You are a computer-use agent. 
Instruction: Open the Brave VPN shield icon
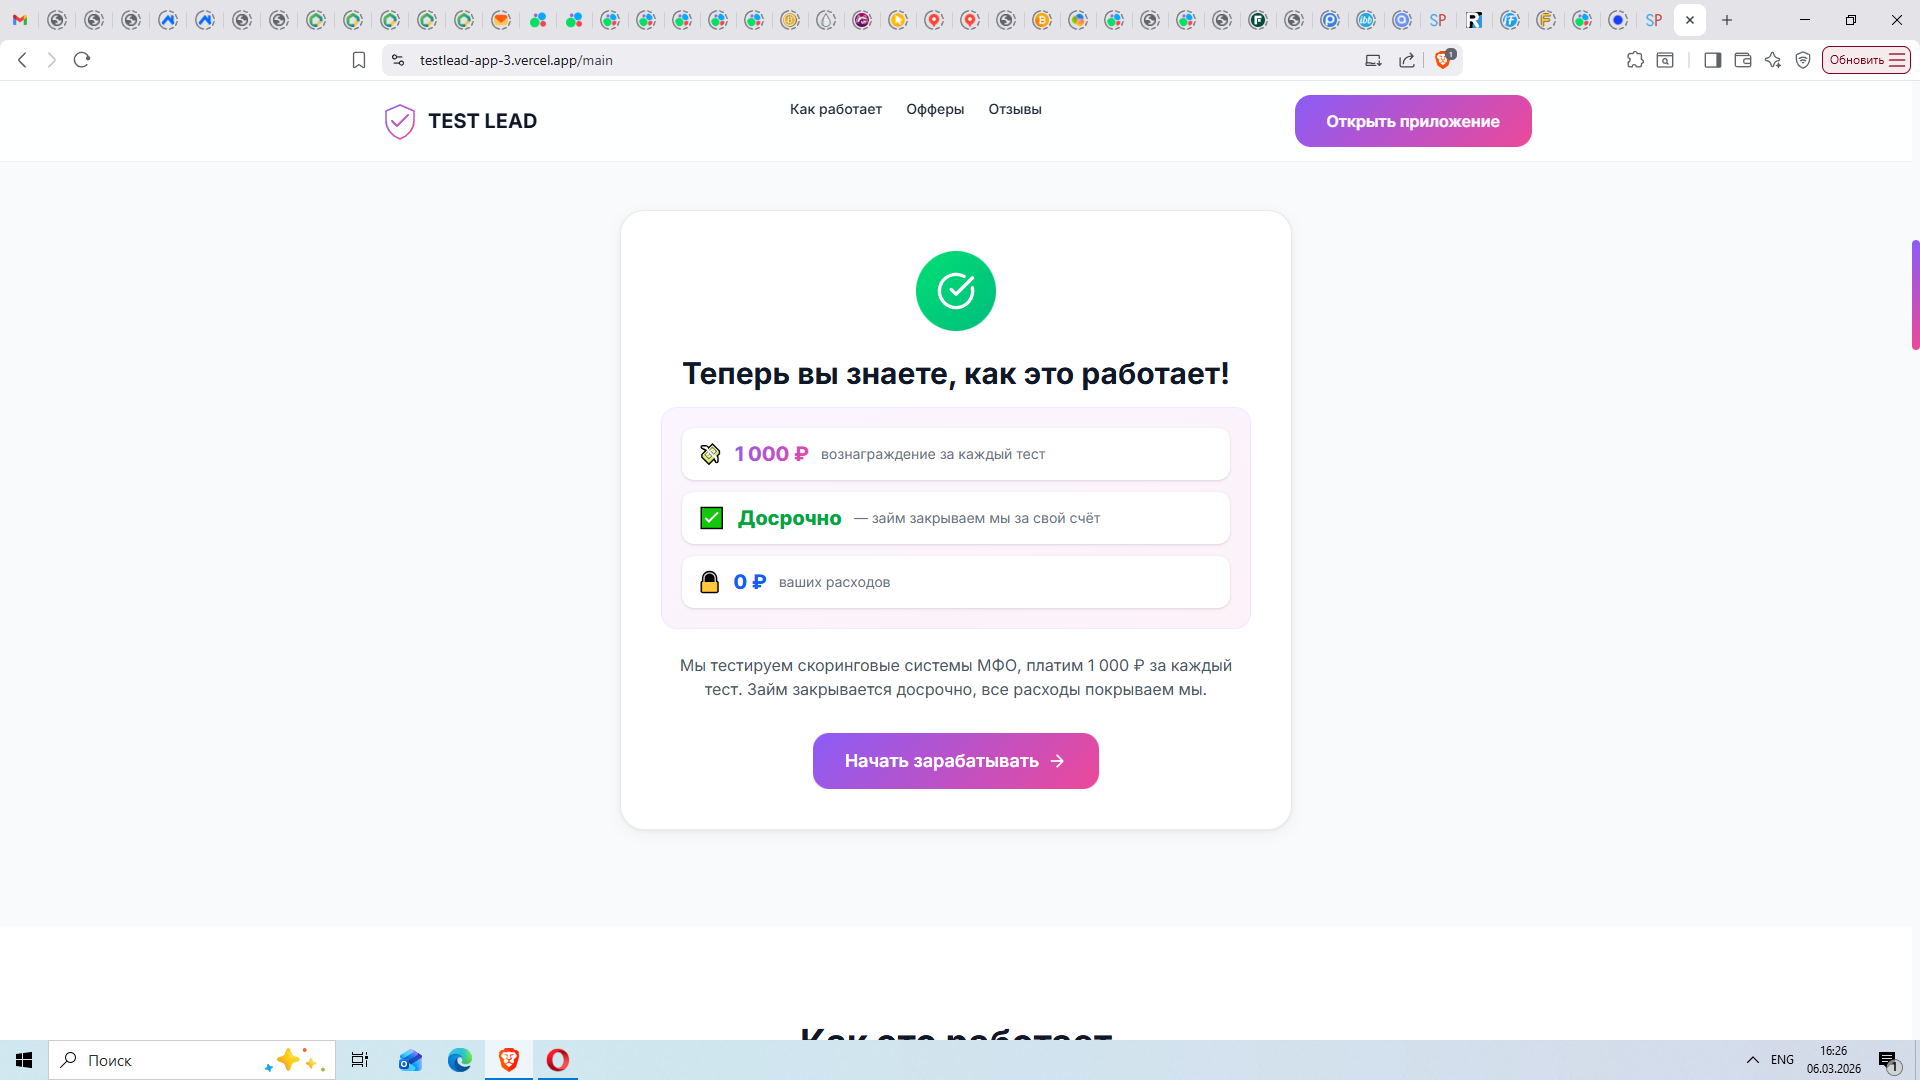tap(1803, 60)
